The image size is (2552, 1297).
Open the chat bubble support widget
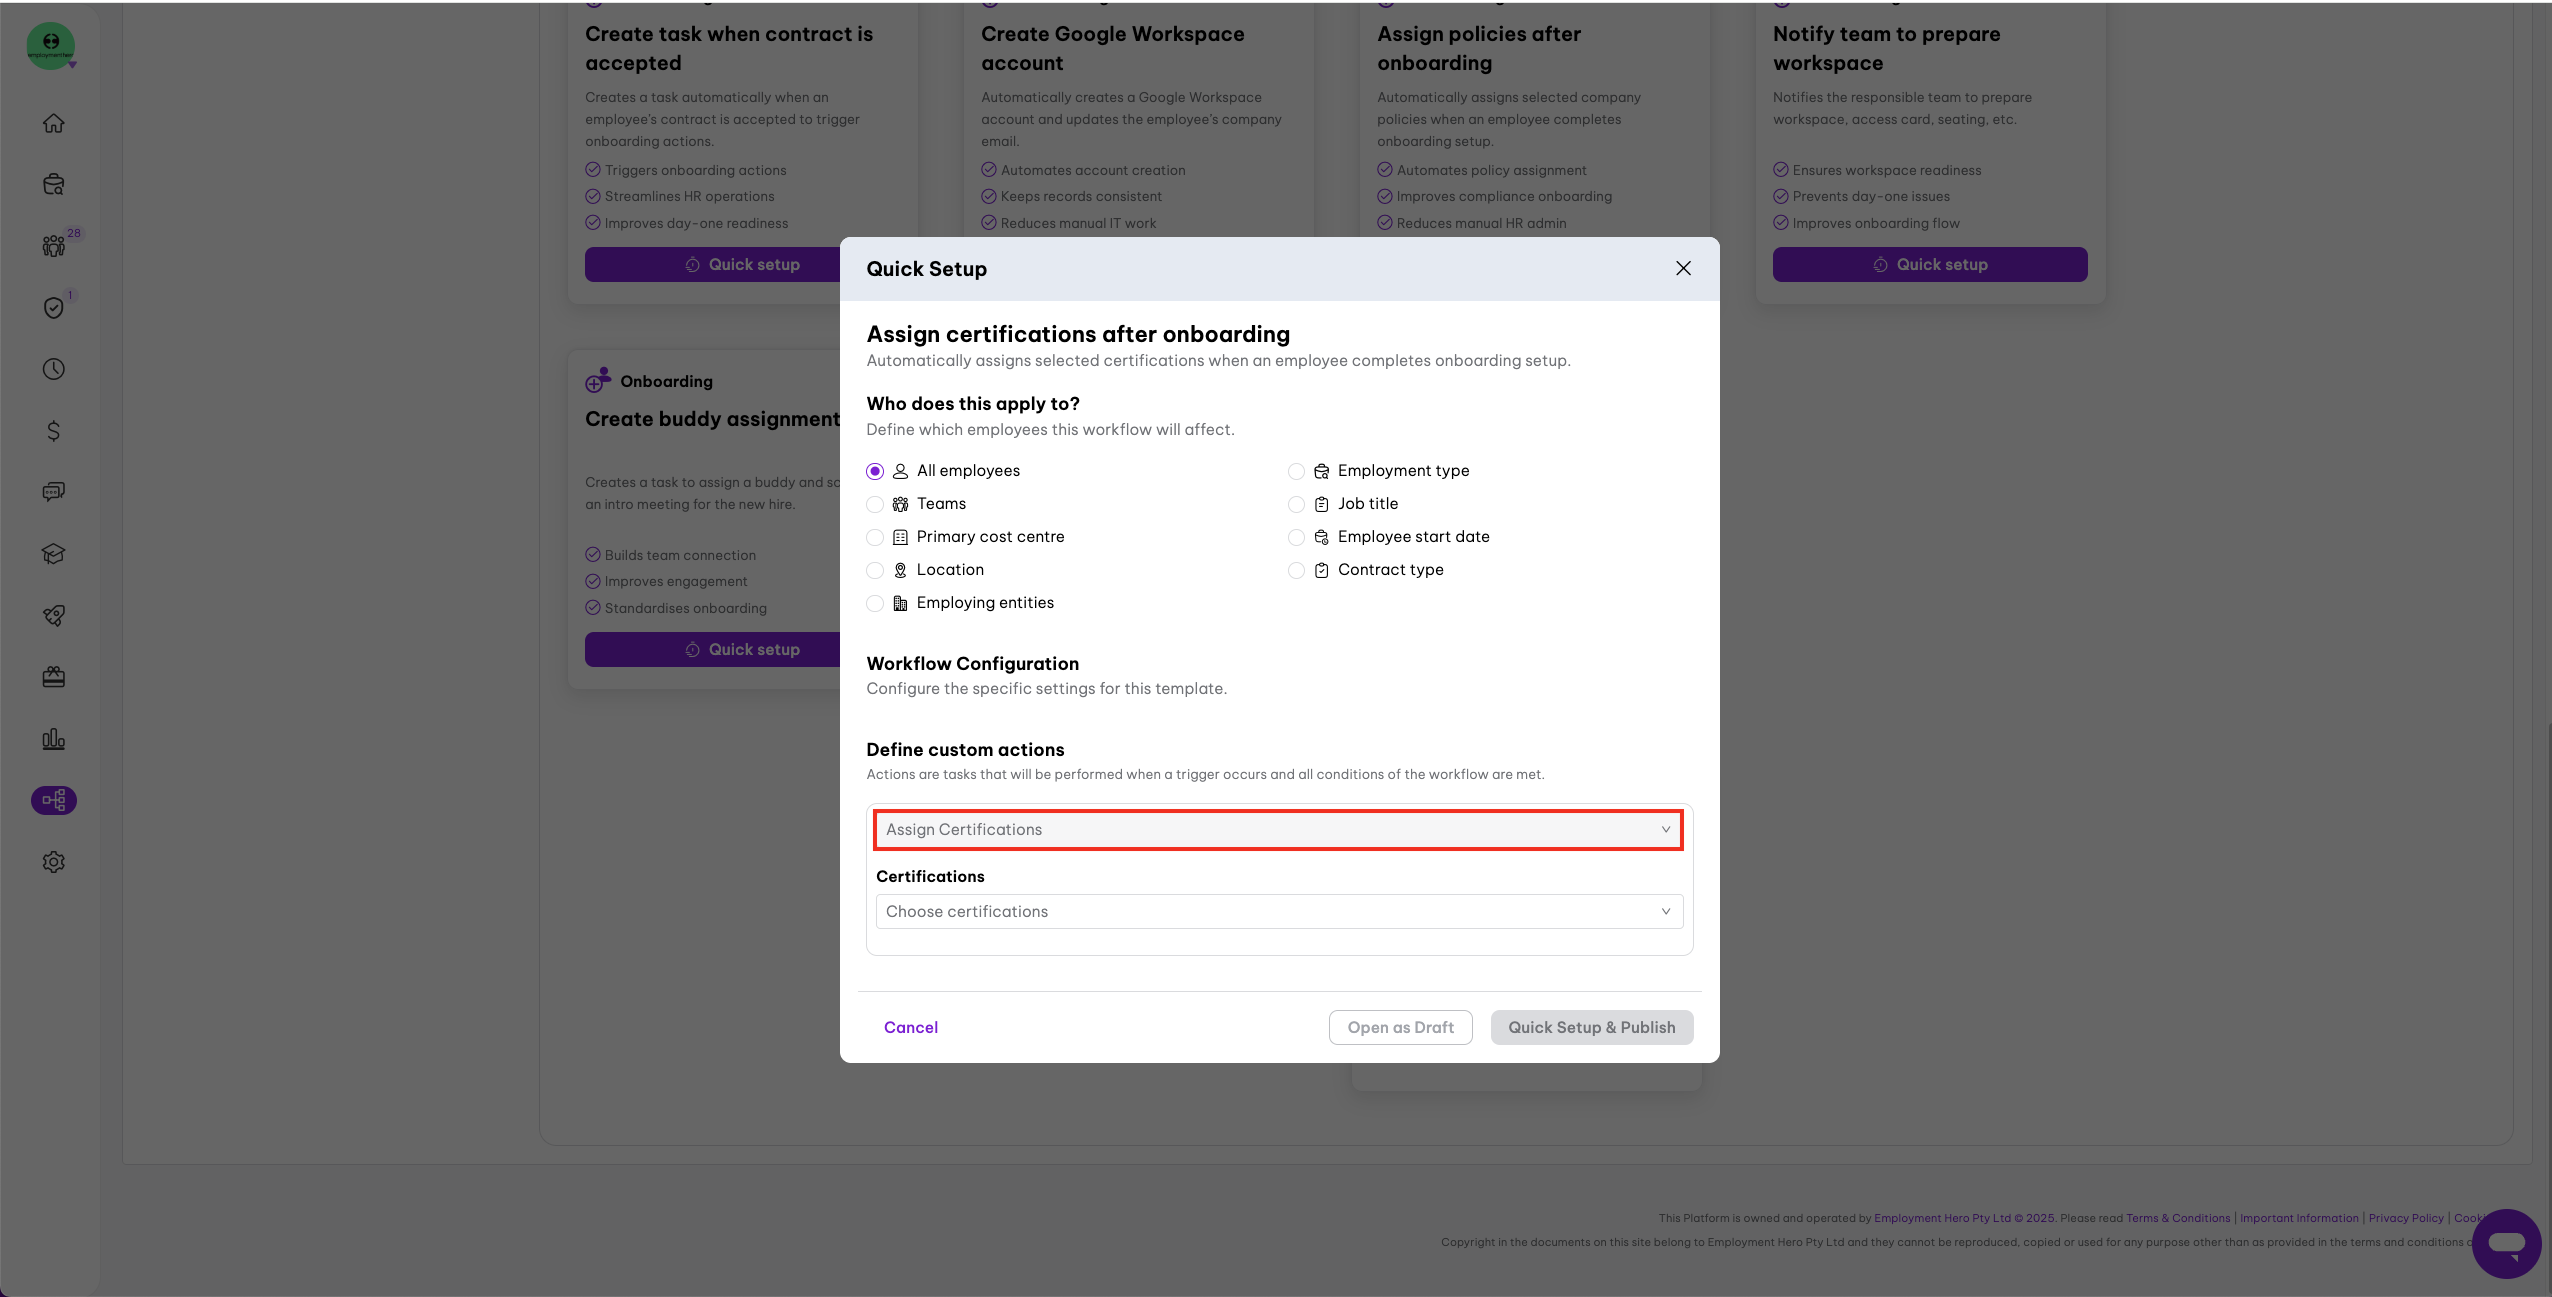click(2506, 1243)
